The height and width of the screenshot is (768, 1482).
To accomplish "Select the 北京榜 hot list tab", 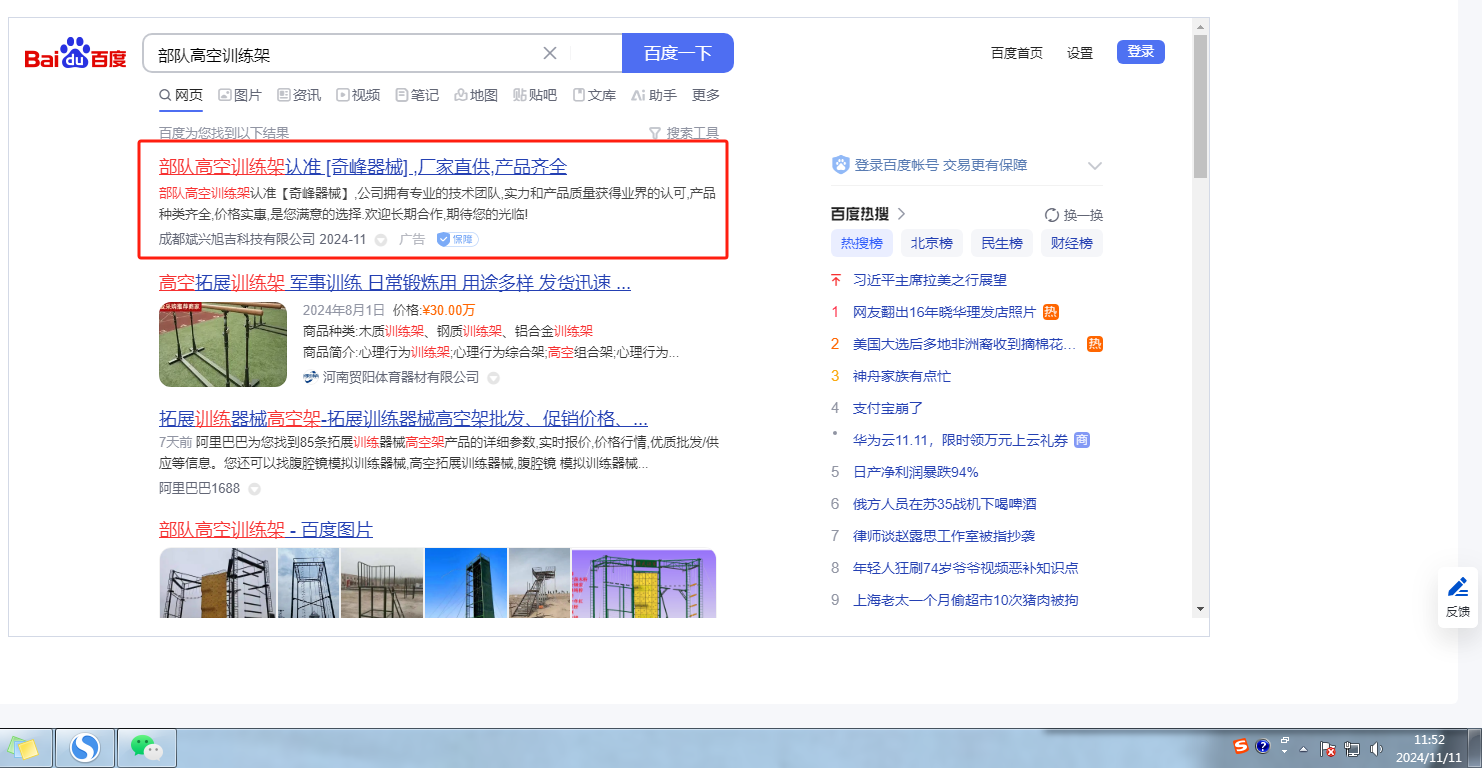I will pos(931,243).
